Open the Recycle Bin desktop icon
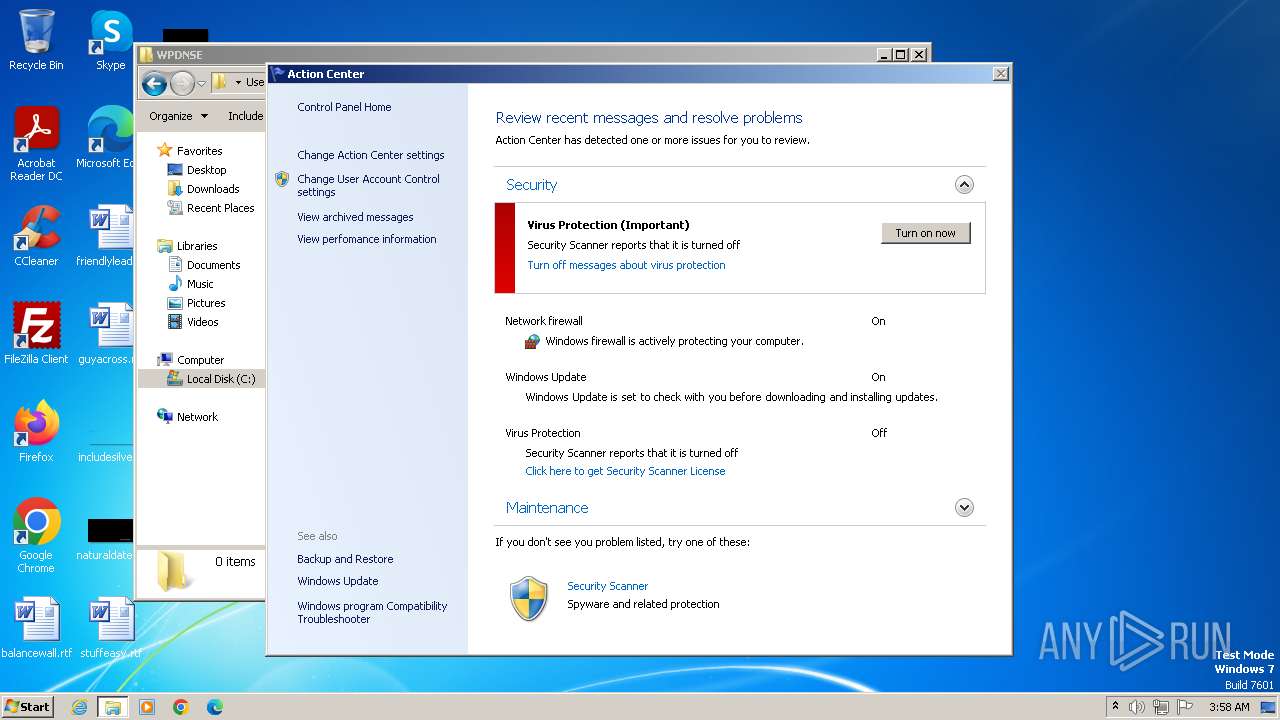The image size is (1280, 720). (36, 40)
